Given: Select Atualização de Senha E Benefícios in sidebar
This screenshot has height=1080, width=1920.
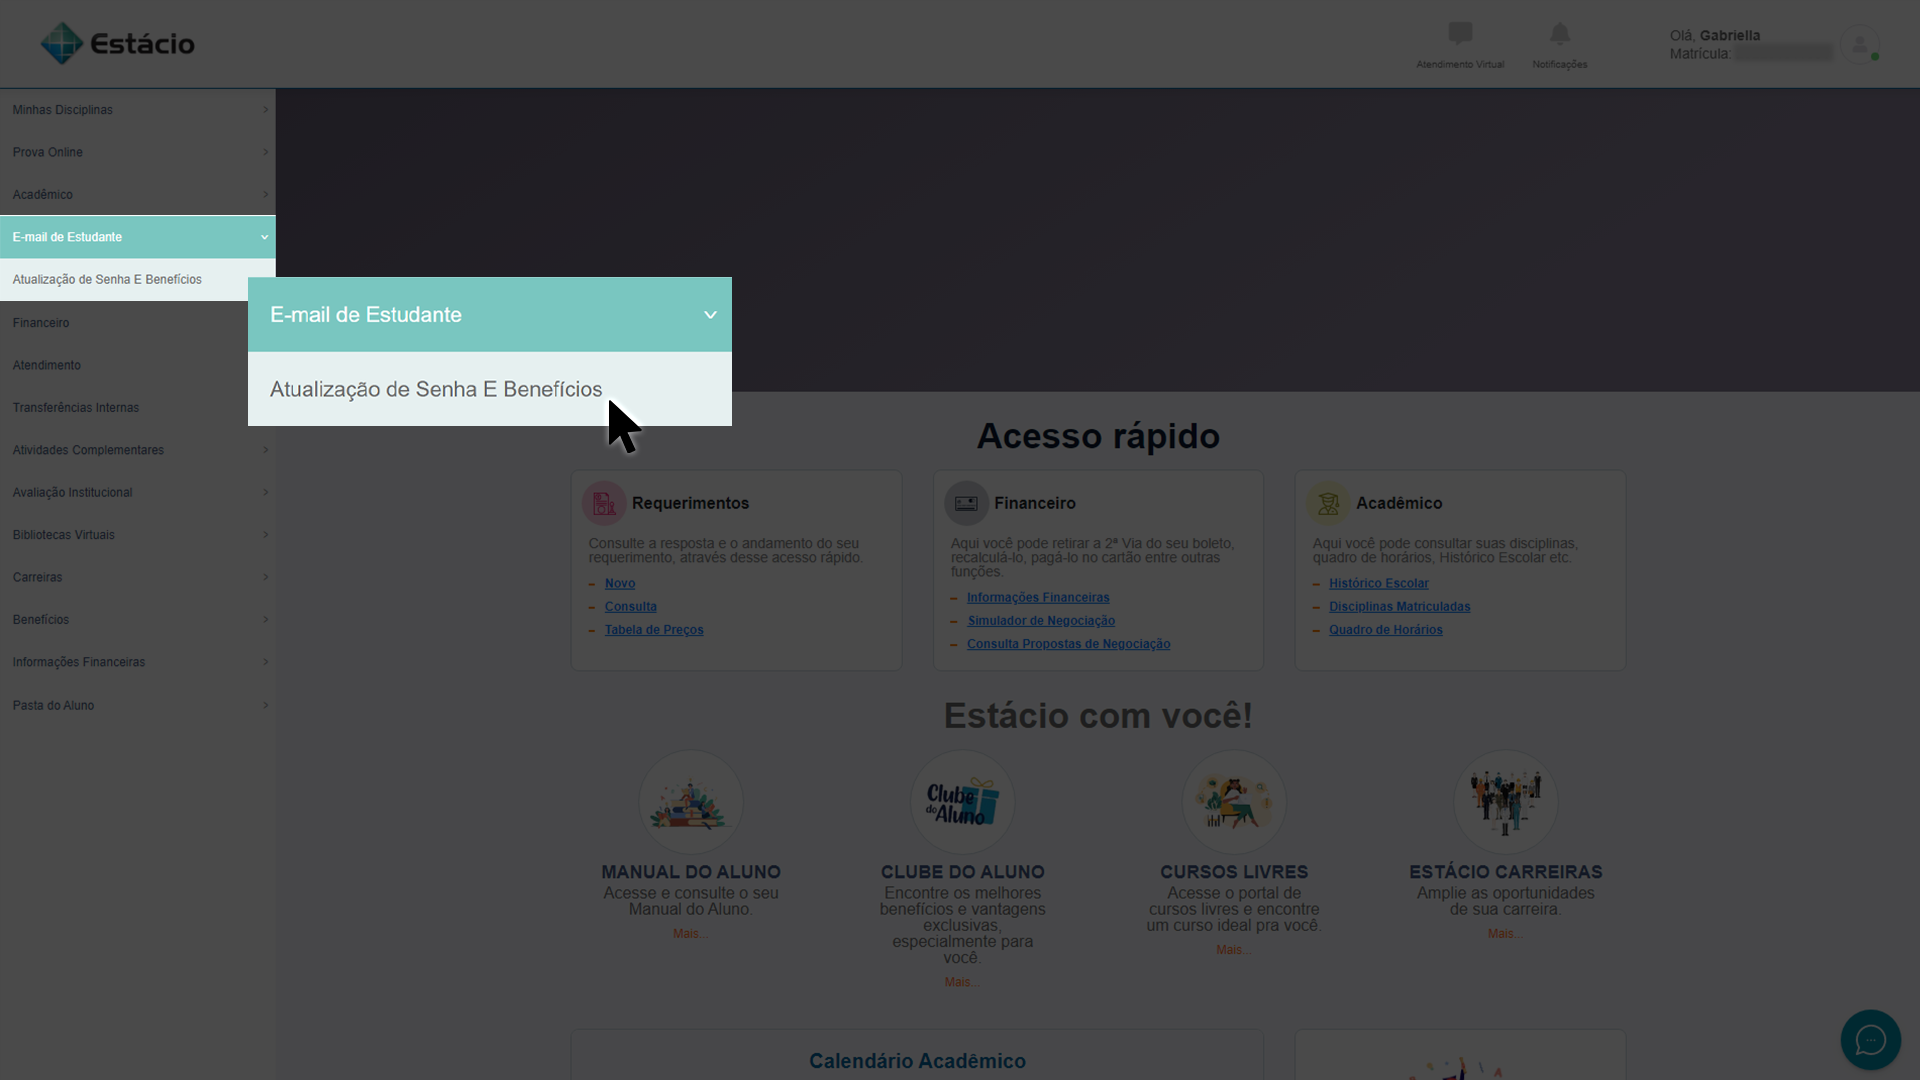Looking at the screenshot, I should (x=124, y=279).
